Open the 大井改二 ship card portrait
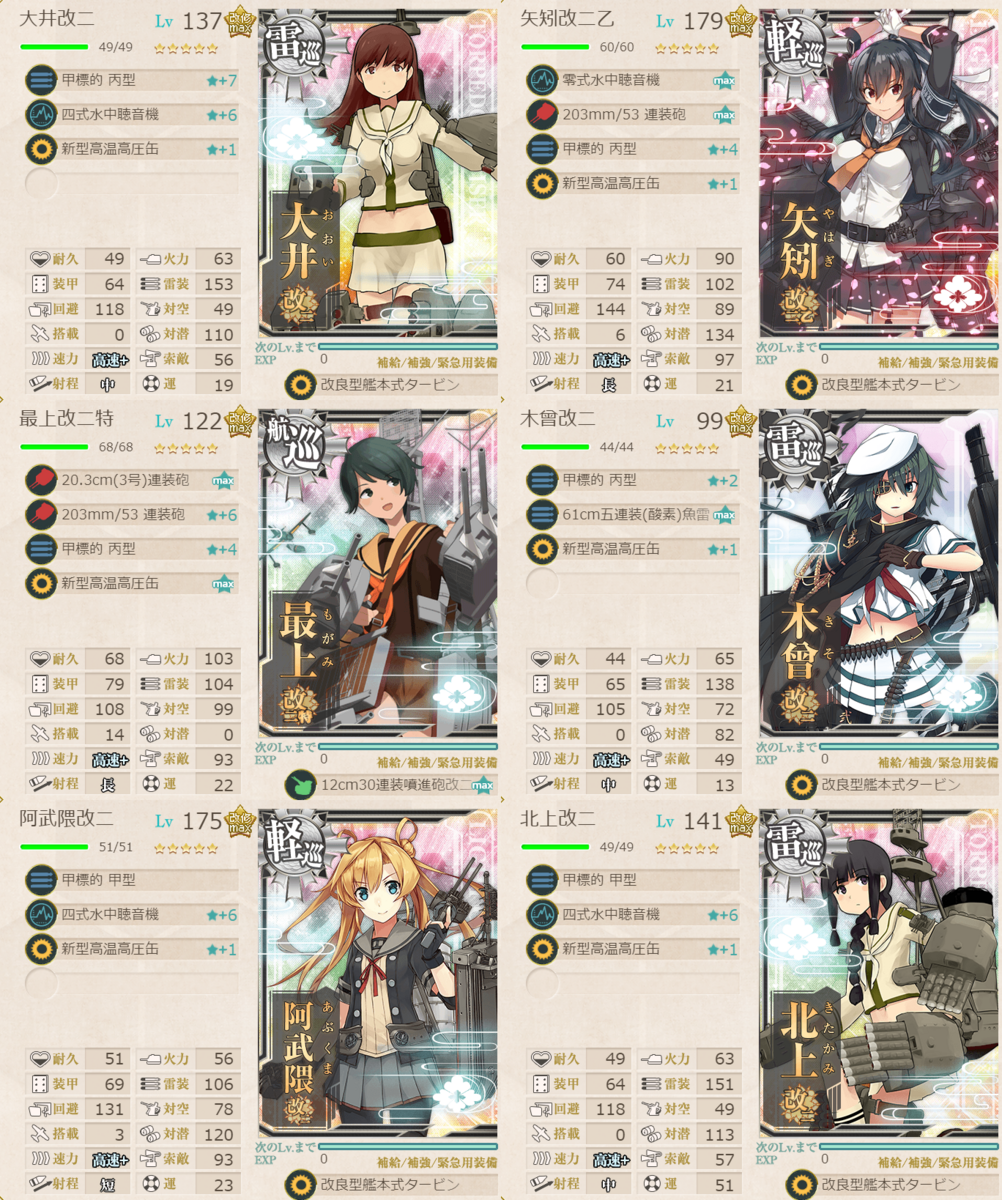This screenshot has height=1200, width=1002. [378, 174]
